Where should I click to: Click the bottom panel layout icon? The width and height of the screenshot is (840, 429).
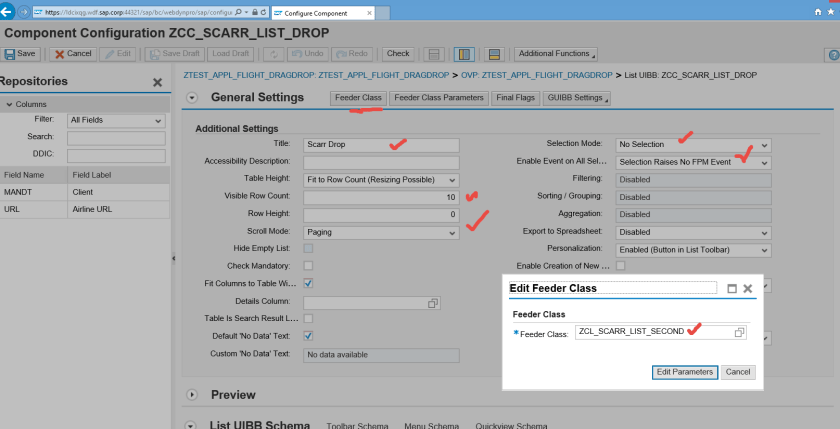click(x=494, y=54)
